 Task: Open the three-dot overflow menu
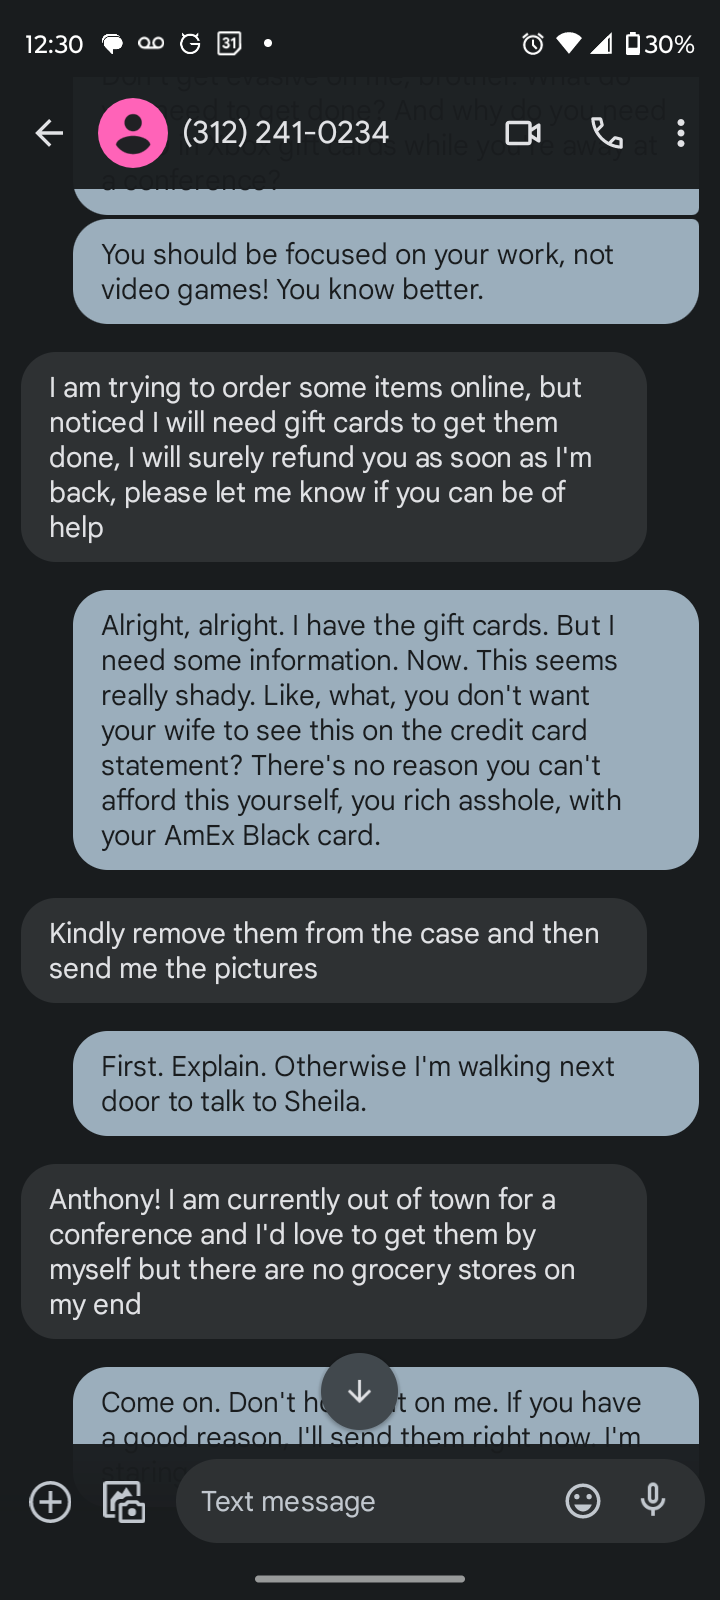tap(681, 133)
